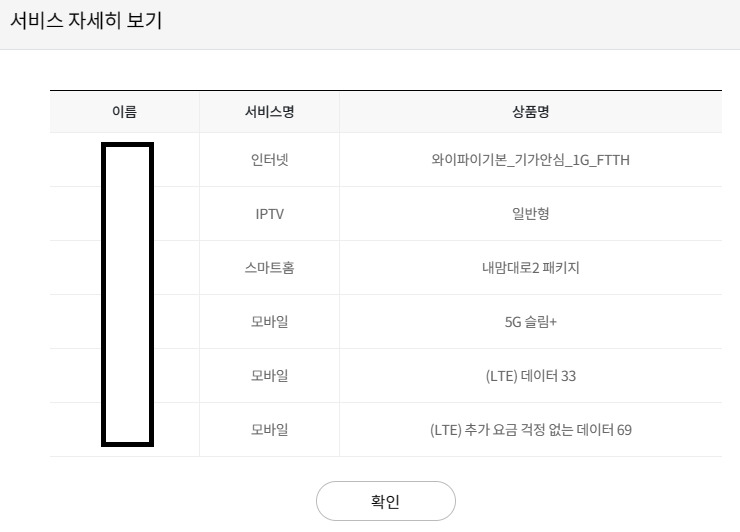
Task: Select the (LTE) 데이터 33 product
Action: pyautogui.click(x=530, y=376)
